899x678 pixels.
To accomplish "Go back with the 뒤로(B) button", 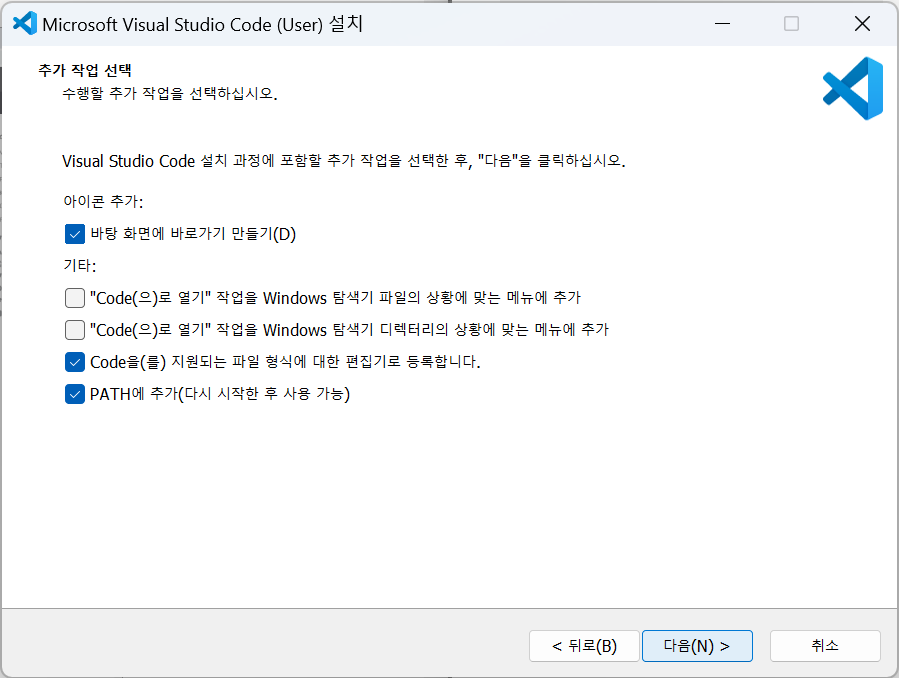I will tap(584, 646).
